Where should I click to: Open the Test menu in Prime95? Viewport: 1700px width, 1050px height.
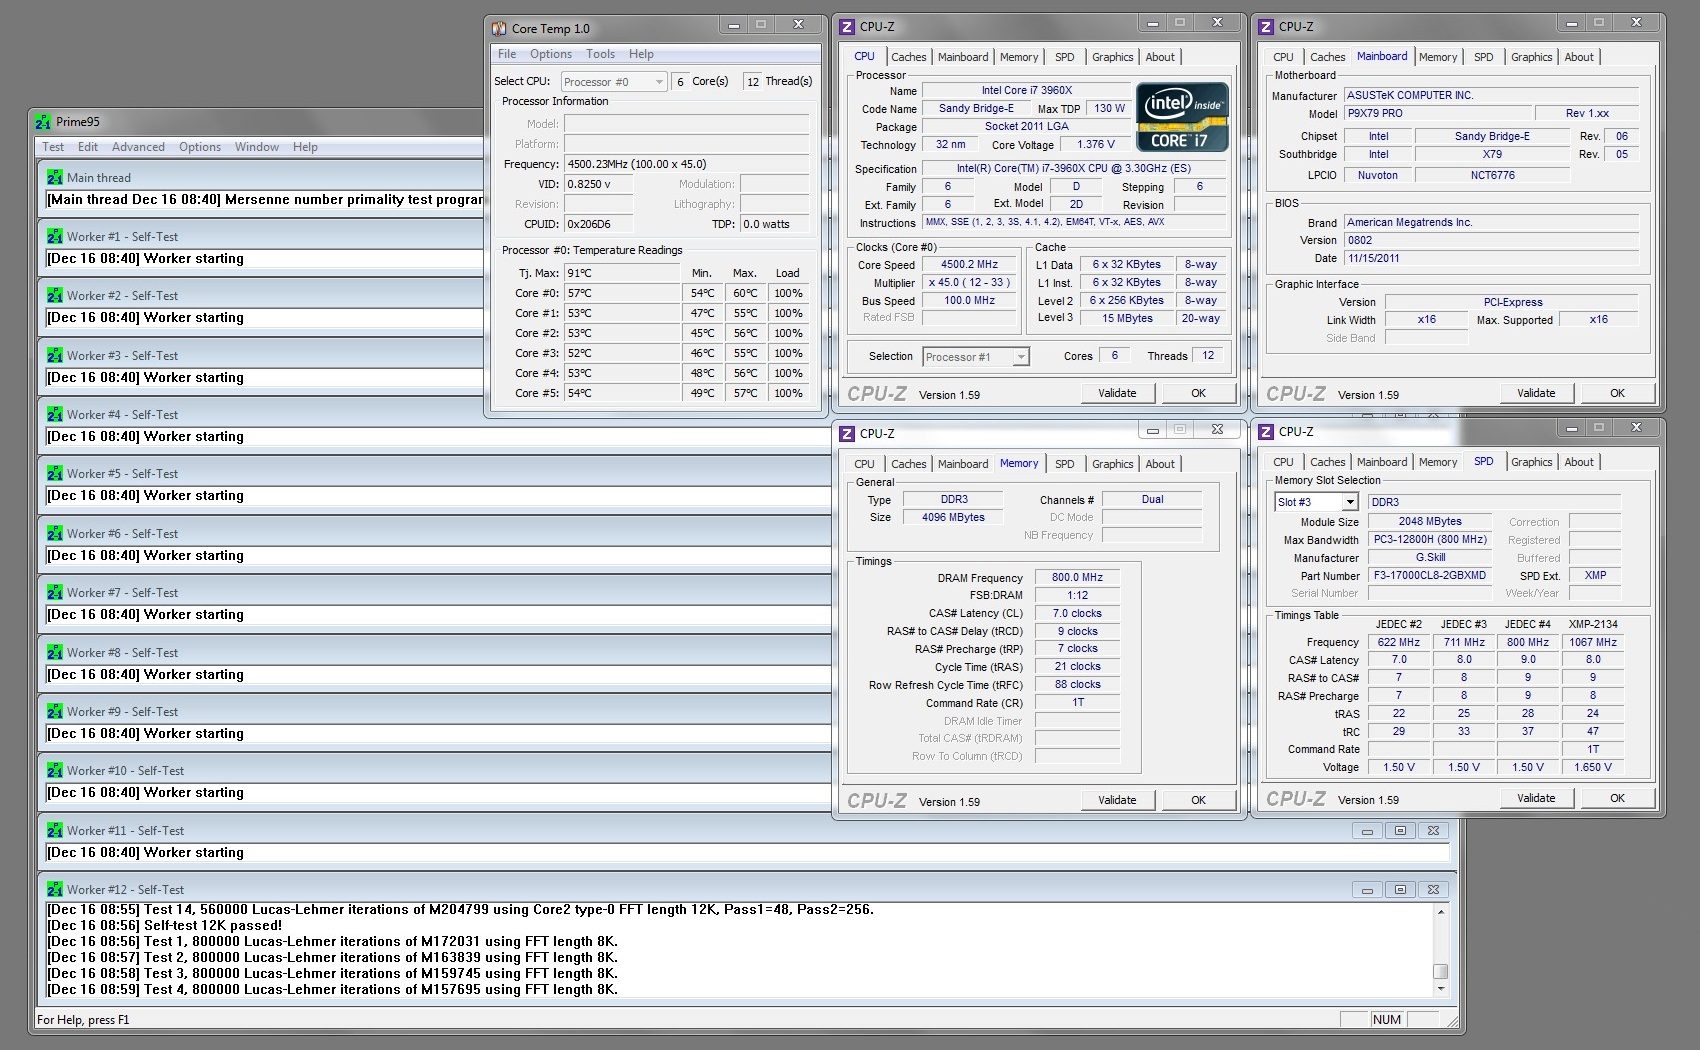click(x=53, y=147)
